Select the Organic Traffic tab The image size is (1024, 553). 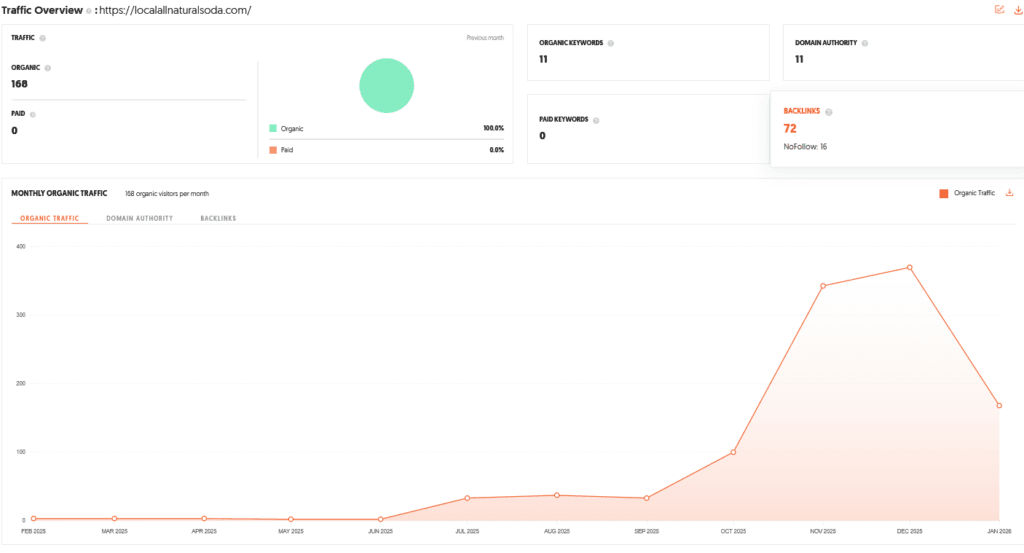click(49, 218)
